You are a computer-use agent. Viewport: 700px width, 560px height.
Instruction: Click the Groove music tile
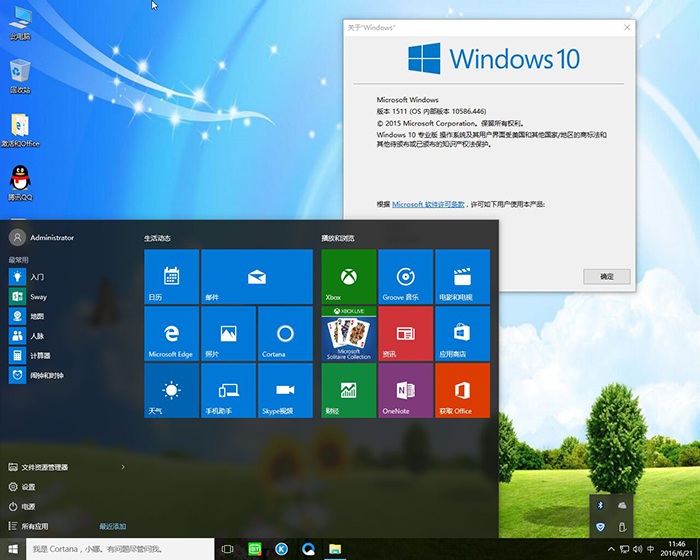405,277
